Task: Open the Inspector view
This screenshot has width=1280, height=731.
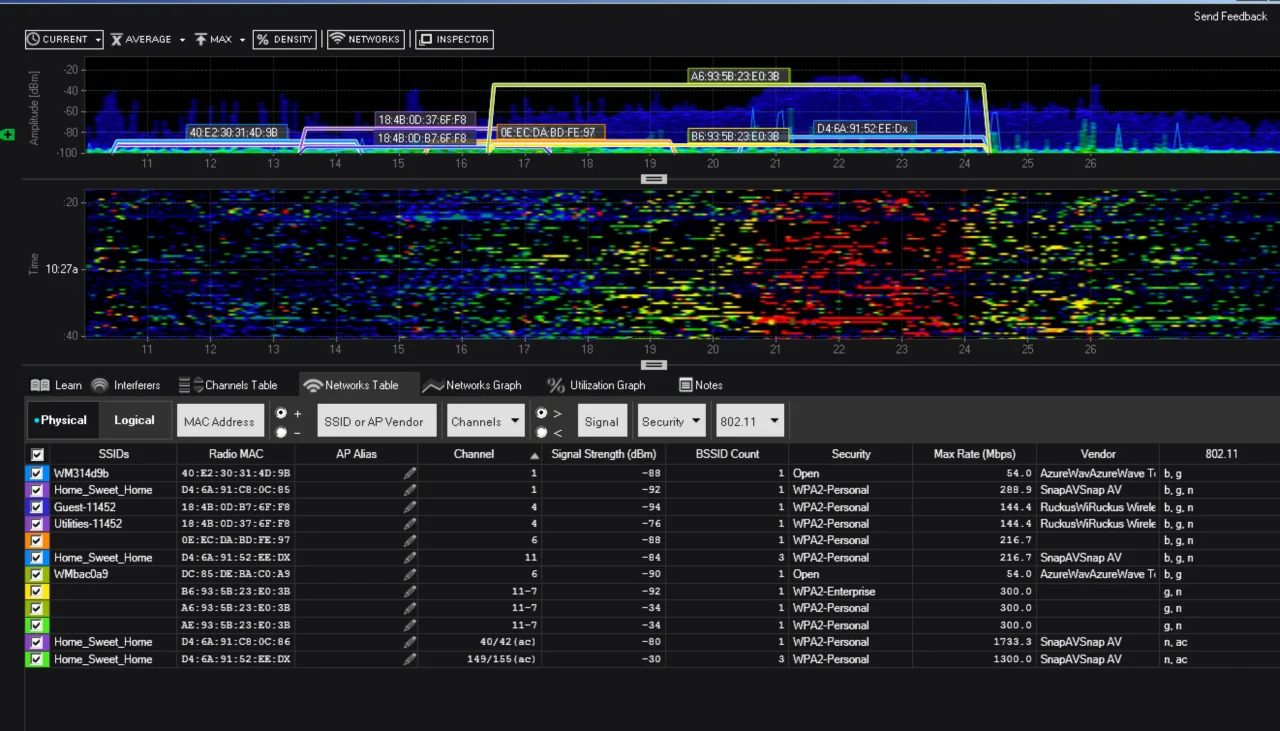Action: pos(454,40)
